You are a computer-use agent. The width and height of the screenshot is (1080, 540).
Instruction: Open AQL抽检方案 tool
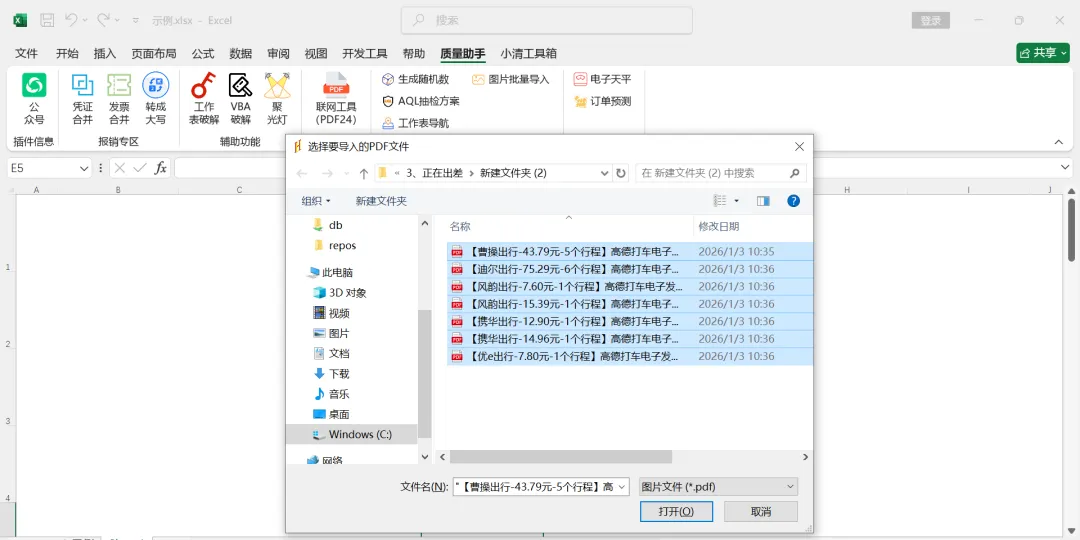(x=420, y=101)
